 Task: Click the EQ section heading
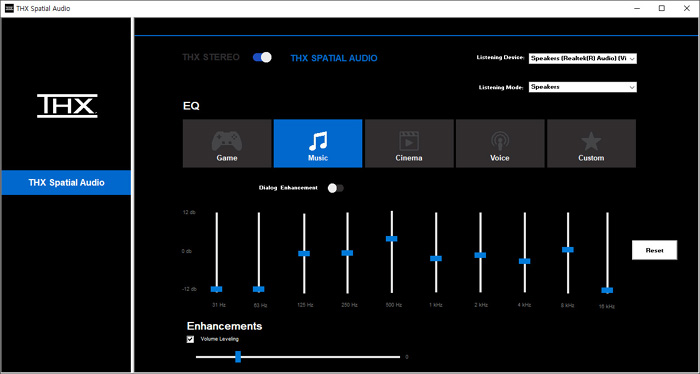pyautogui.click(x=191, y=106)
